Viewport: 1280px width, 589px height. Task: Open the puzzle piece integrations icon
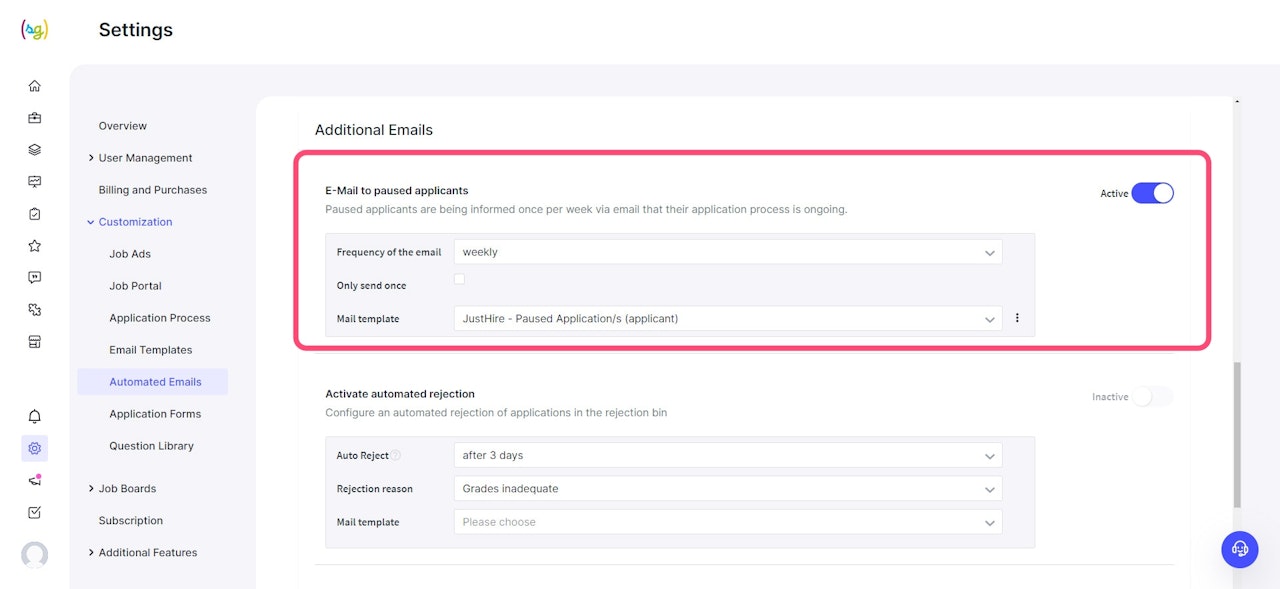tap(35, 310)
